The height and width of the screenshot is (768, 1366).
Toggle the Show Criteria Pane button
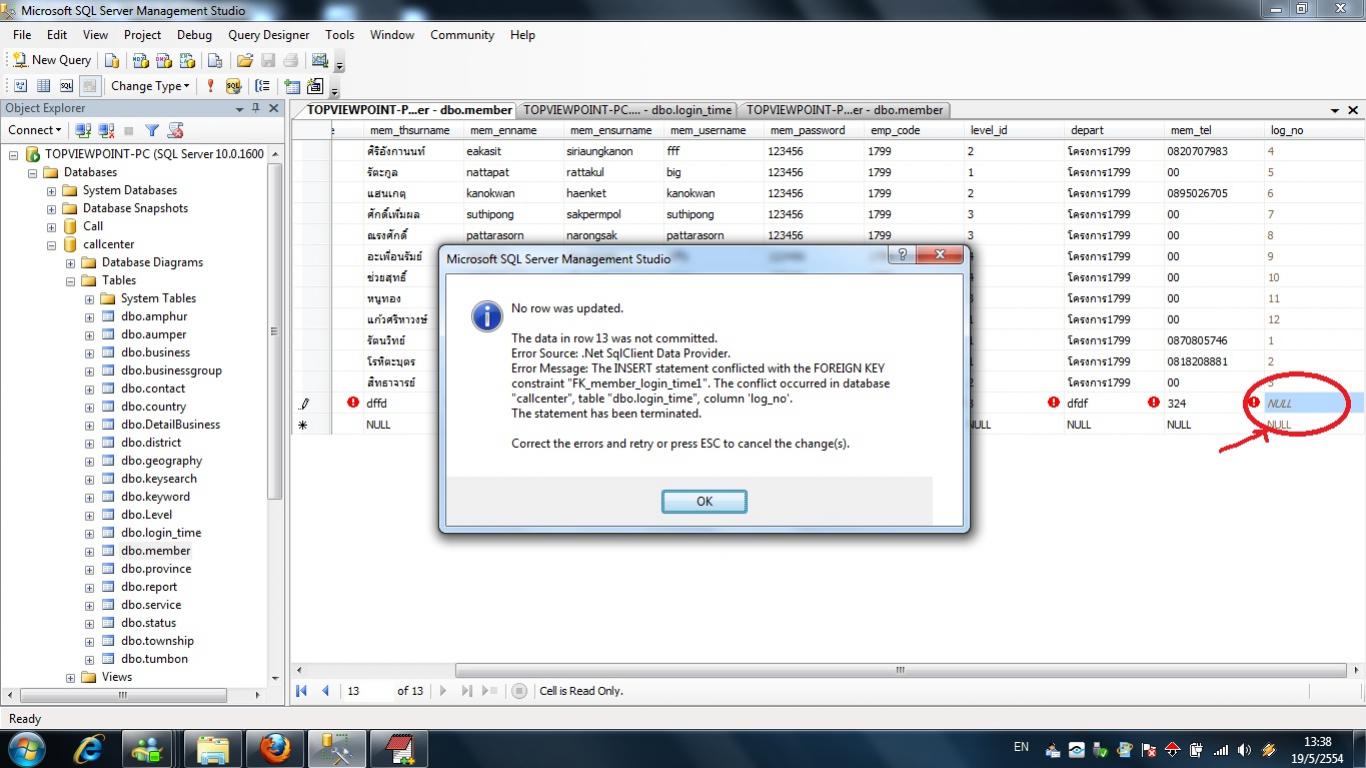(x=43, y=86)
